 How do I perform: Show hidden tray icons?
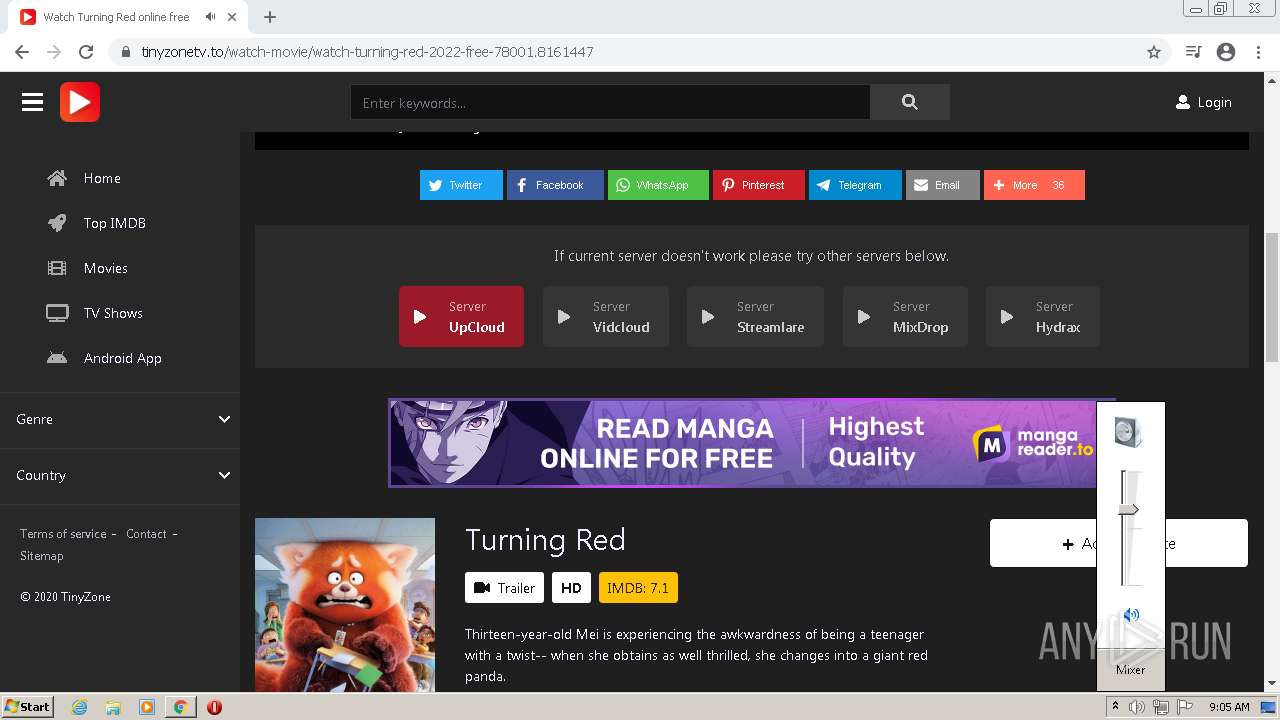1115,707
